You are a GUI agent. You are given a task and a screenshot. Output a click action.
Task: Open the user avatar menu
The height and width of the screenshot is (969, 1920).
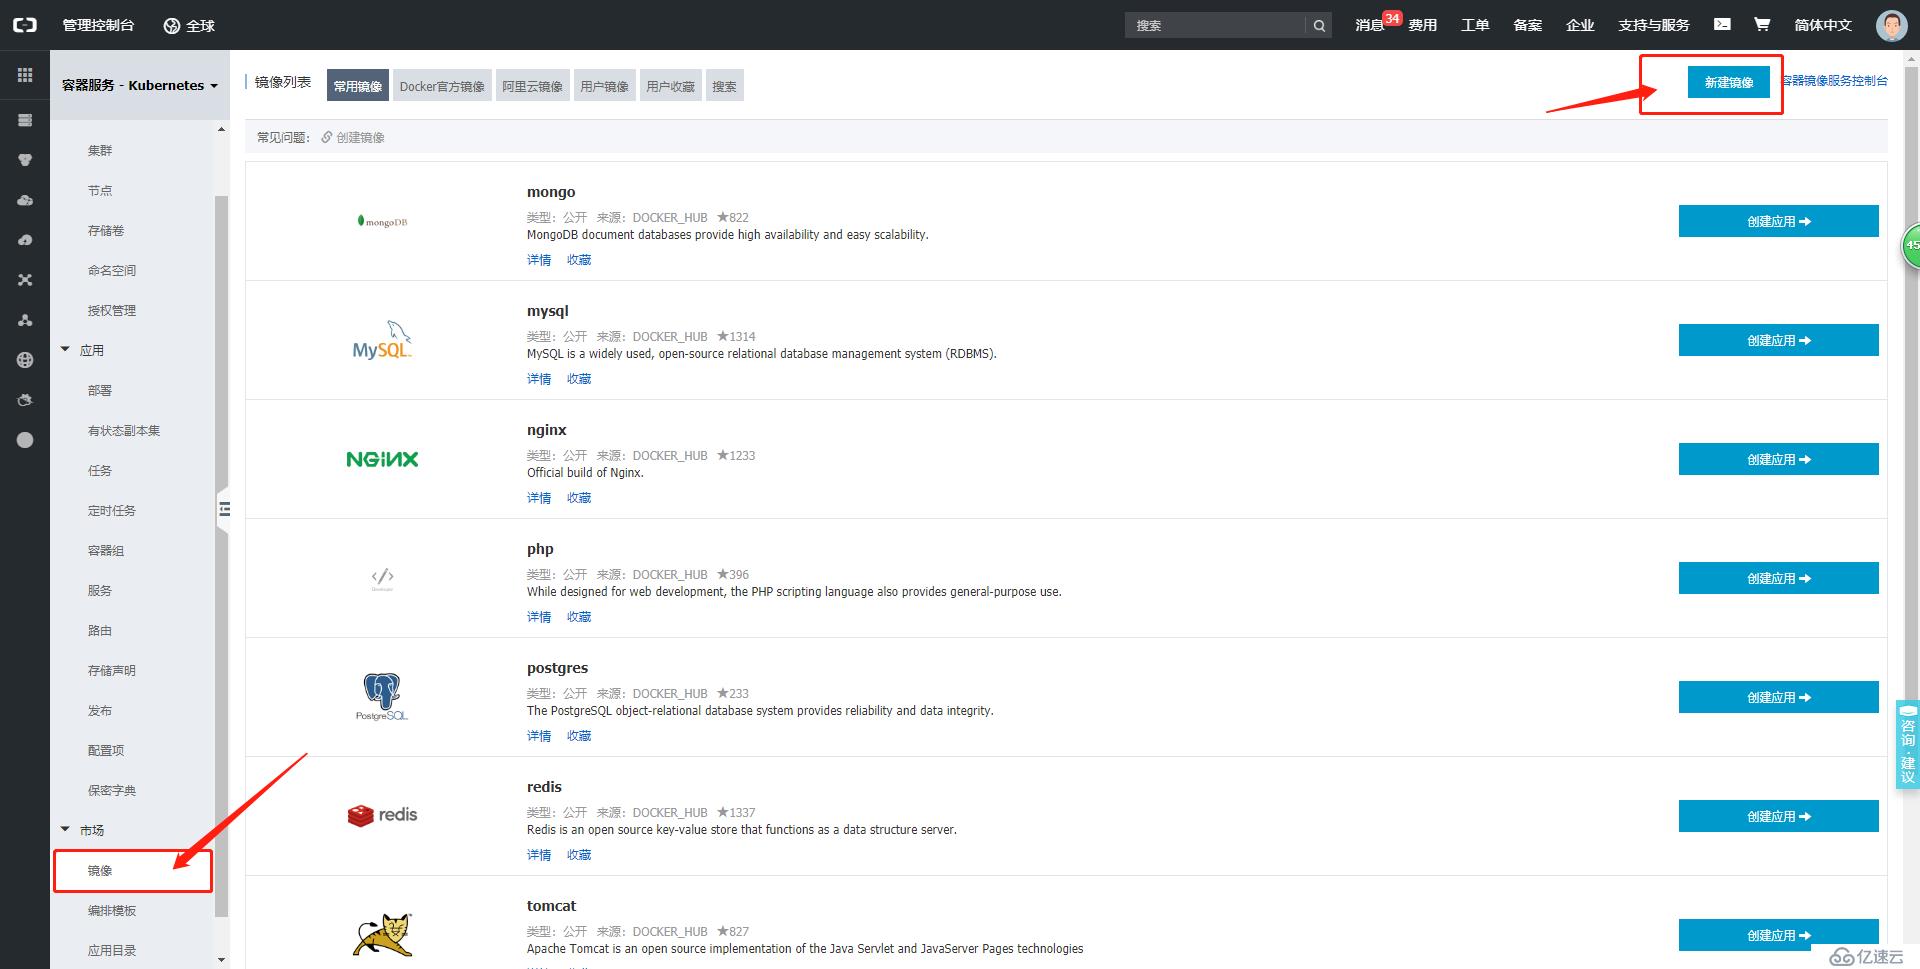click(x=1891, y=25)
